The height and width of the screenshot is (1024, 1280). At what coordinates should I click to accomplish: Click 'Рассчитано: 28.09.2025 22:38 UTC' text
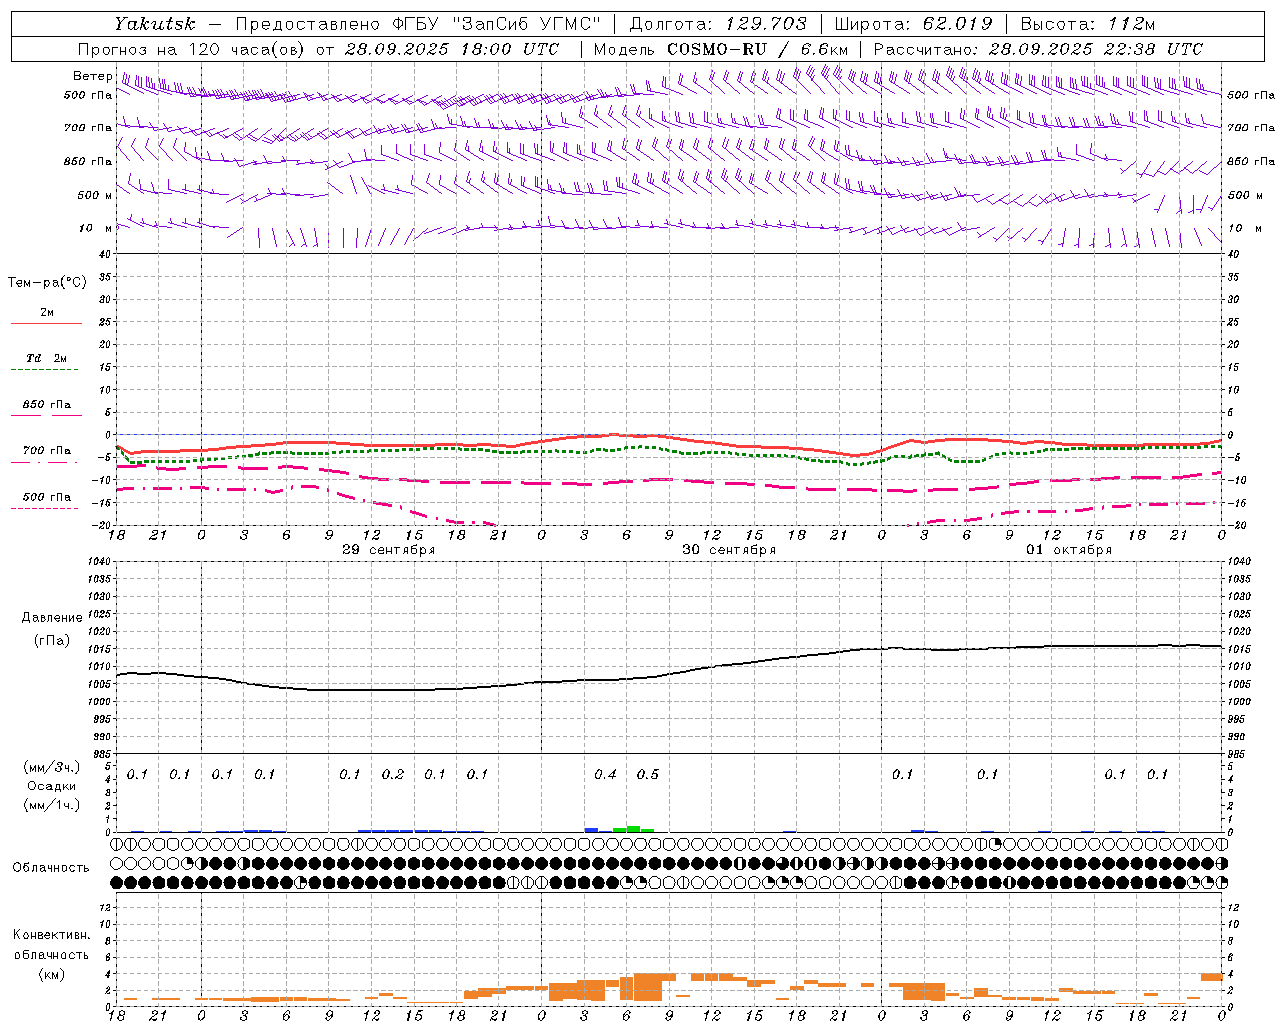[1038, 49]
